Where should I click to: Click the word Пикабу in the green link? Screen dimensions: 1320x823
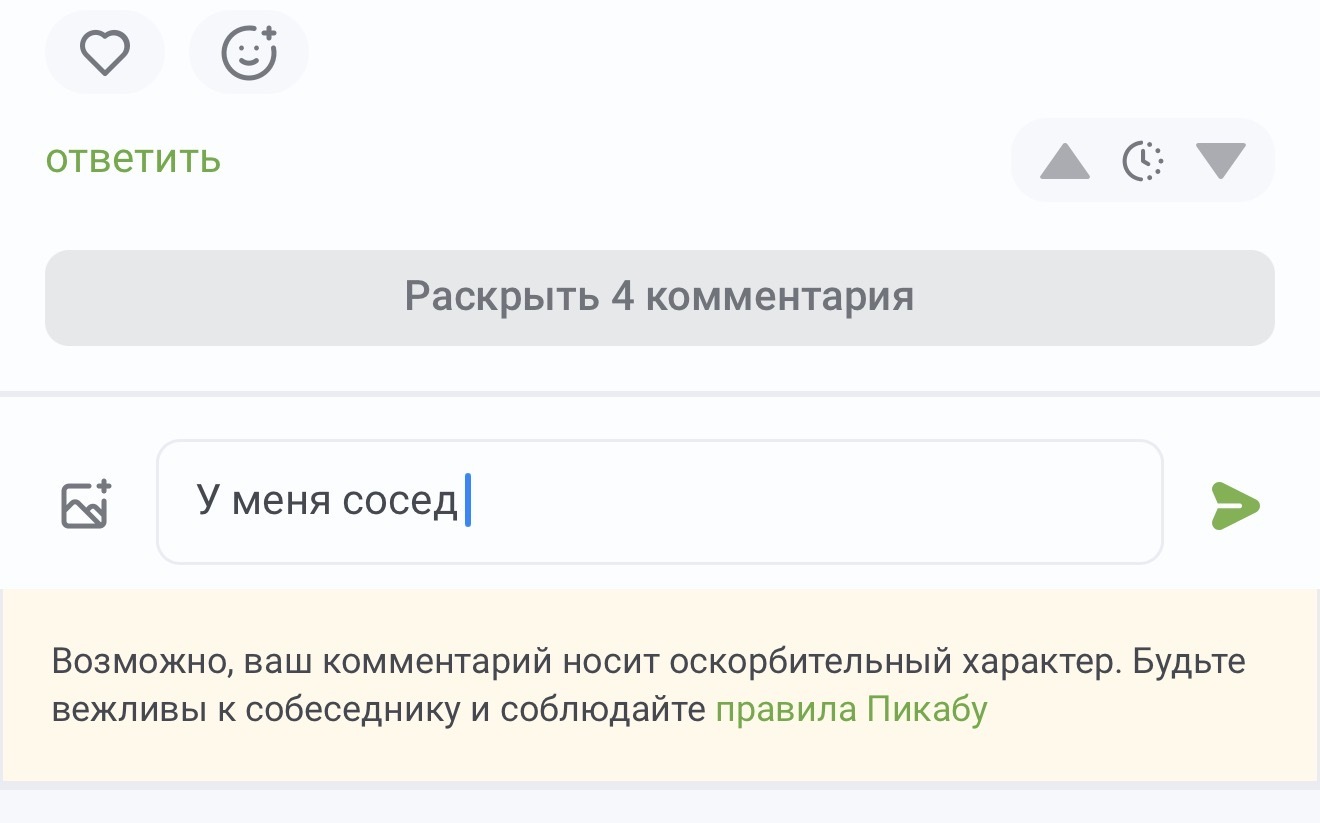pyautogui.click(x=928, y=709)
